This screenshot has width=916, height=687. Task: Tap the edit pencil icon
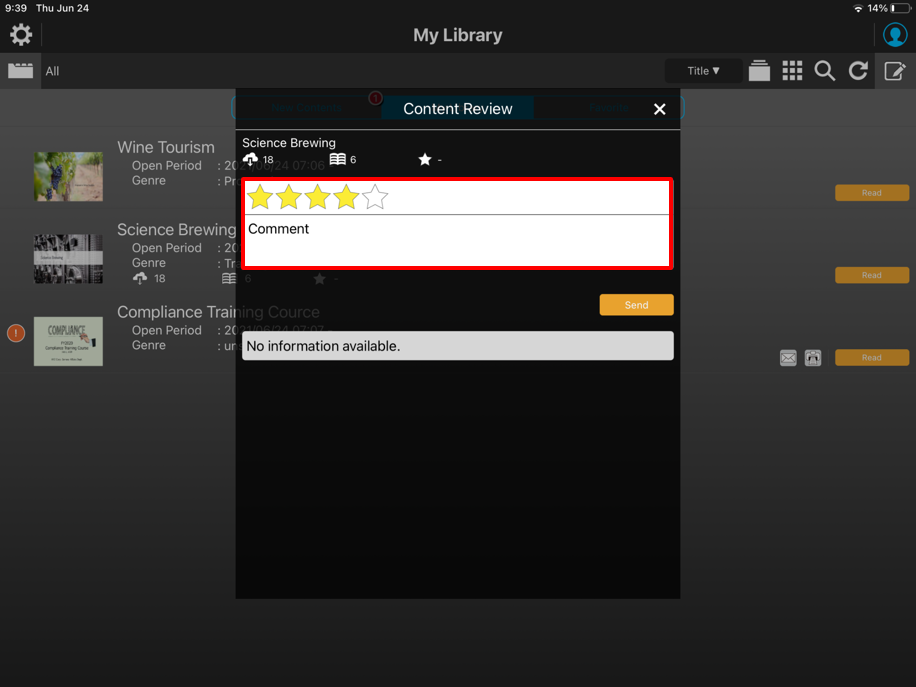point(894,71)
